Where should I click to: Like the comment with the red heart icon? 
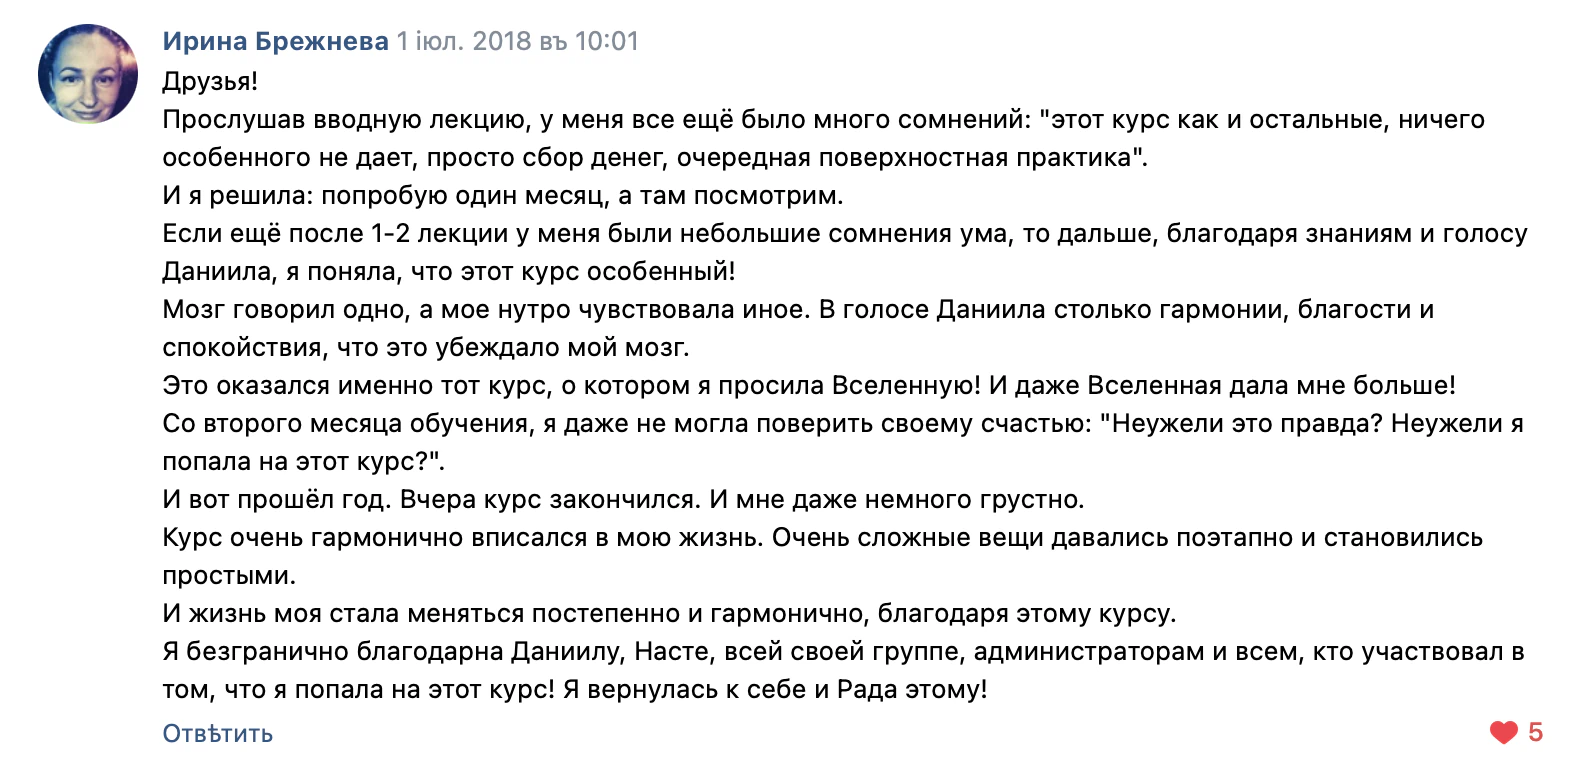click(x=1503, y=733)
